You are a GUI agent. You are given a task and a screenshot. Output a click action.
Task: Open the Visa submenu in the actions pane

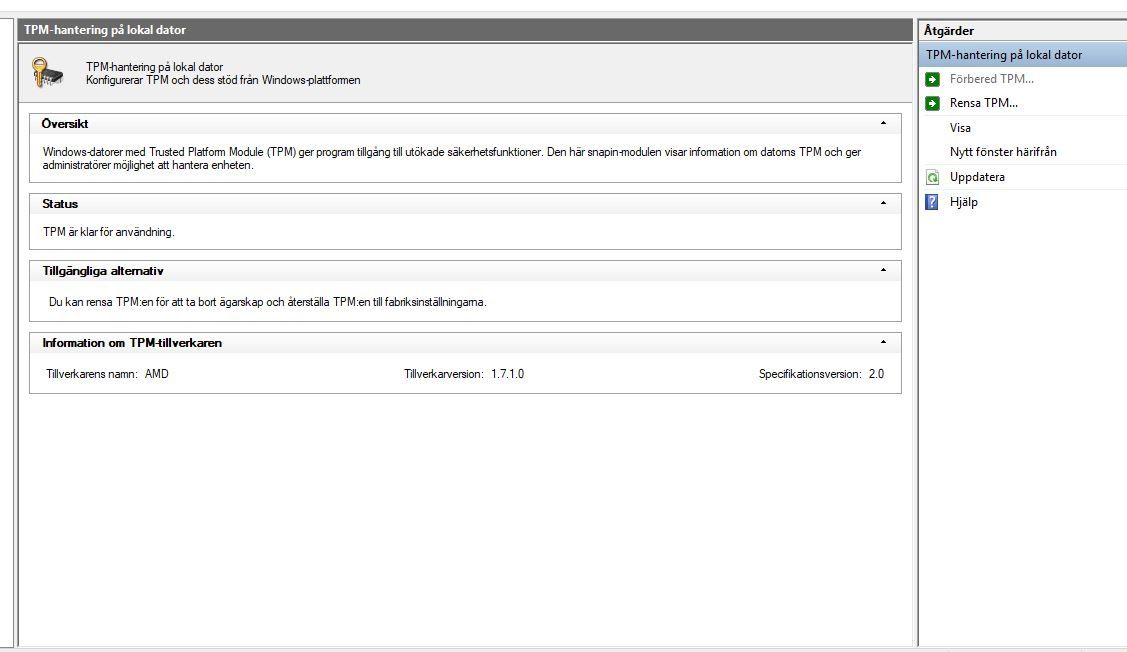960,128
